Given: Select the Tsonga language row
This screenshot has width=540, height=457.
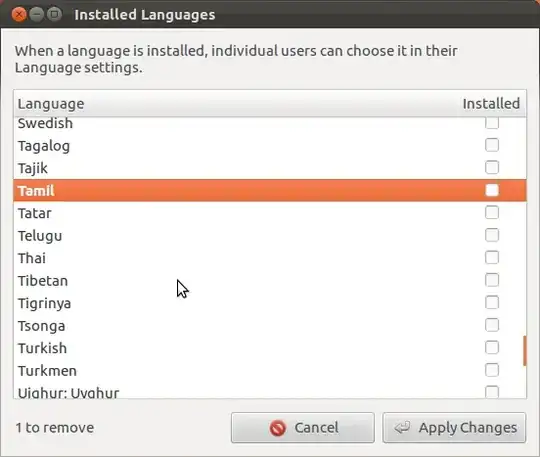Looking at the screenshot, I should [270, 326].
